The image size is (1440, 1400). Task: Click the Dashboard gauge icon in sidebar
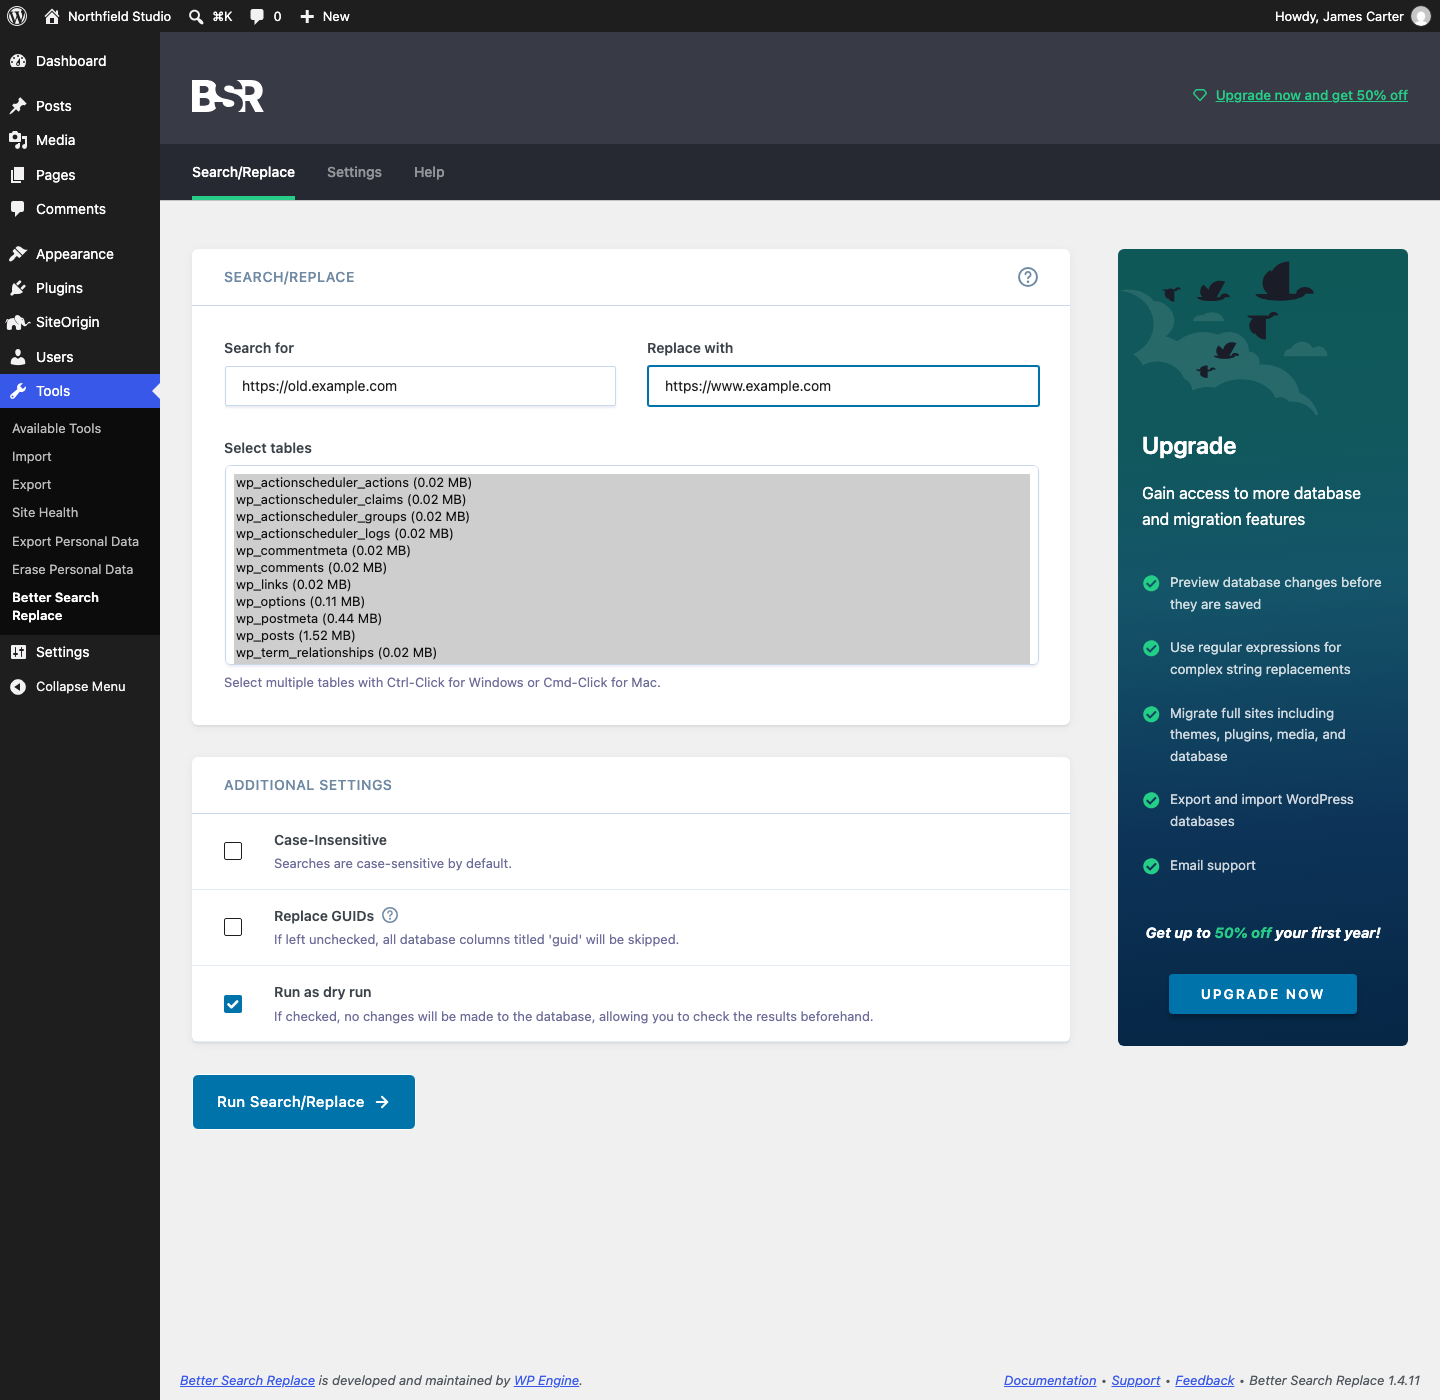pos(18,61)
